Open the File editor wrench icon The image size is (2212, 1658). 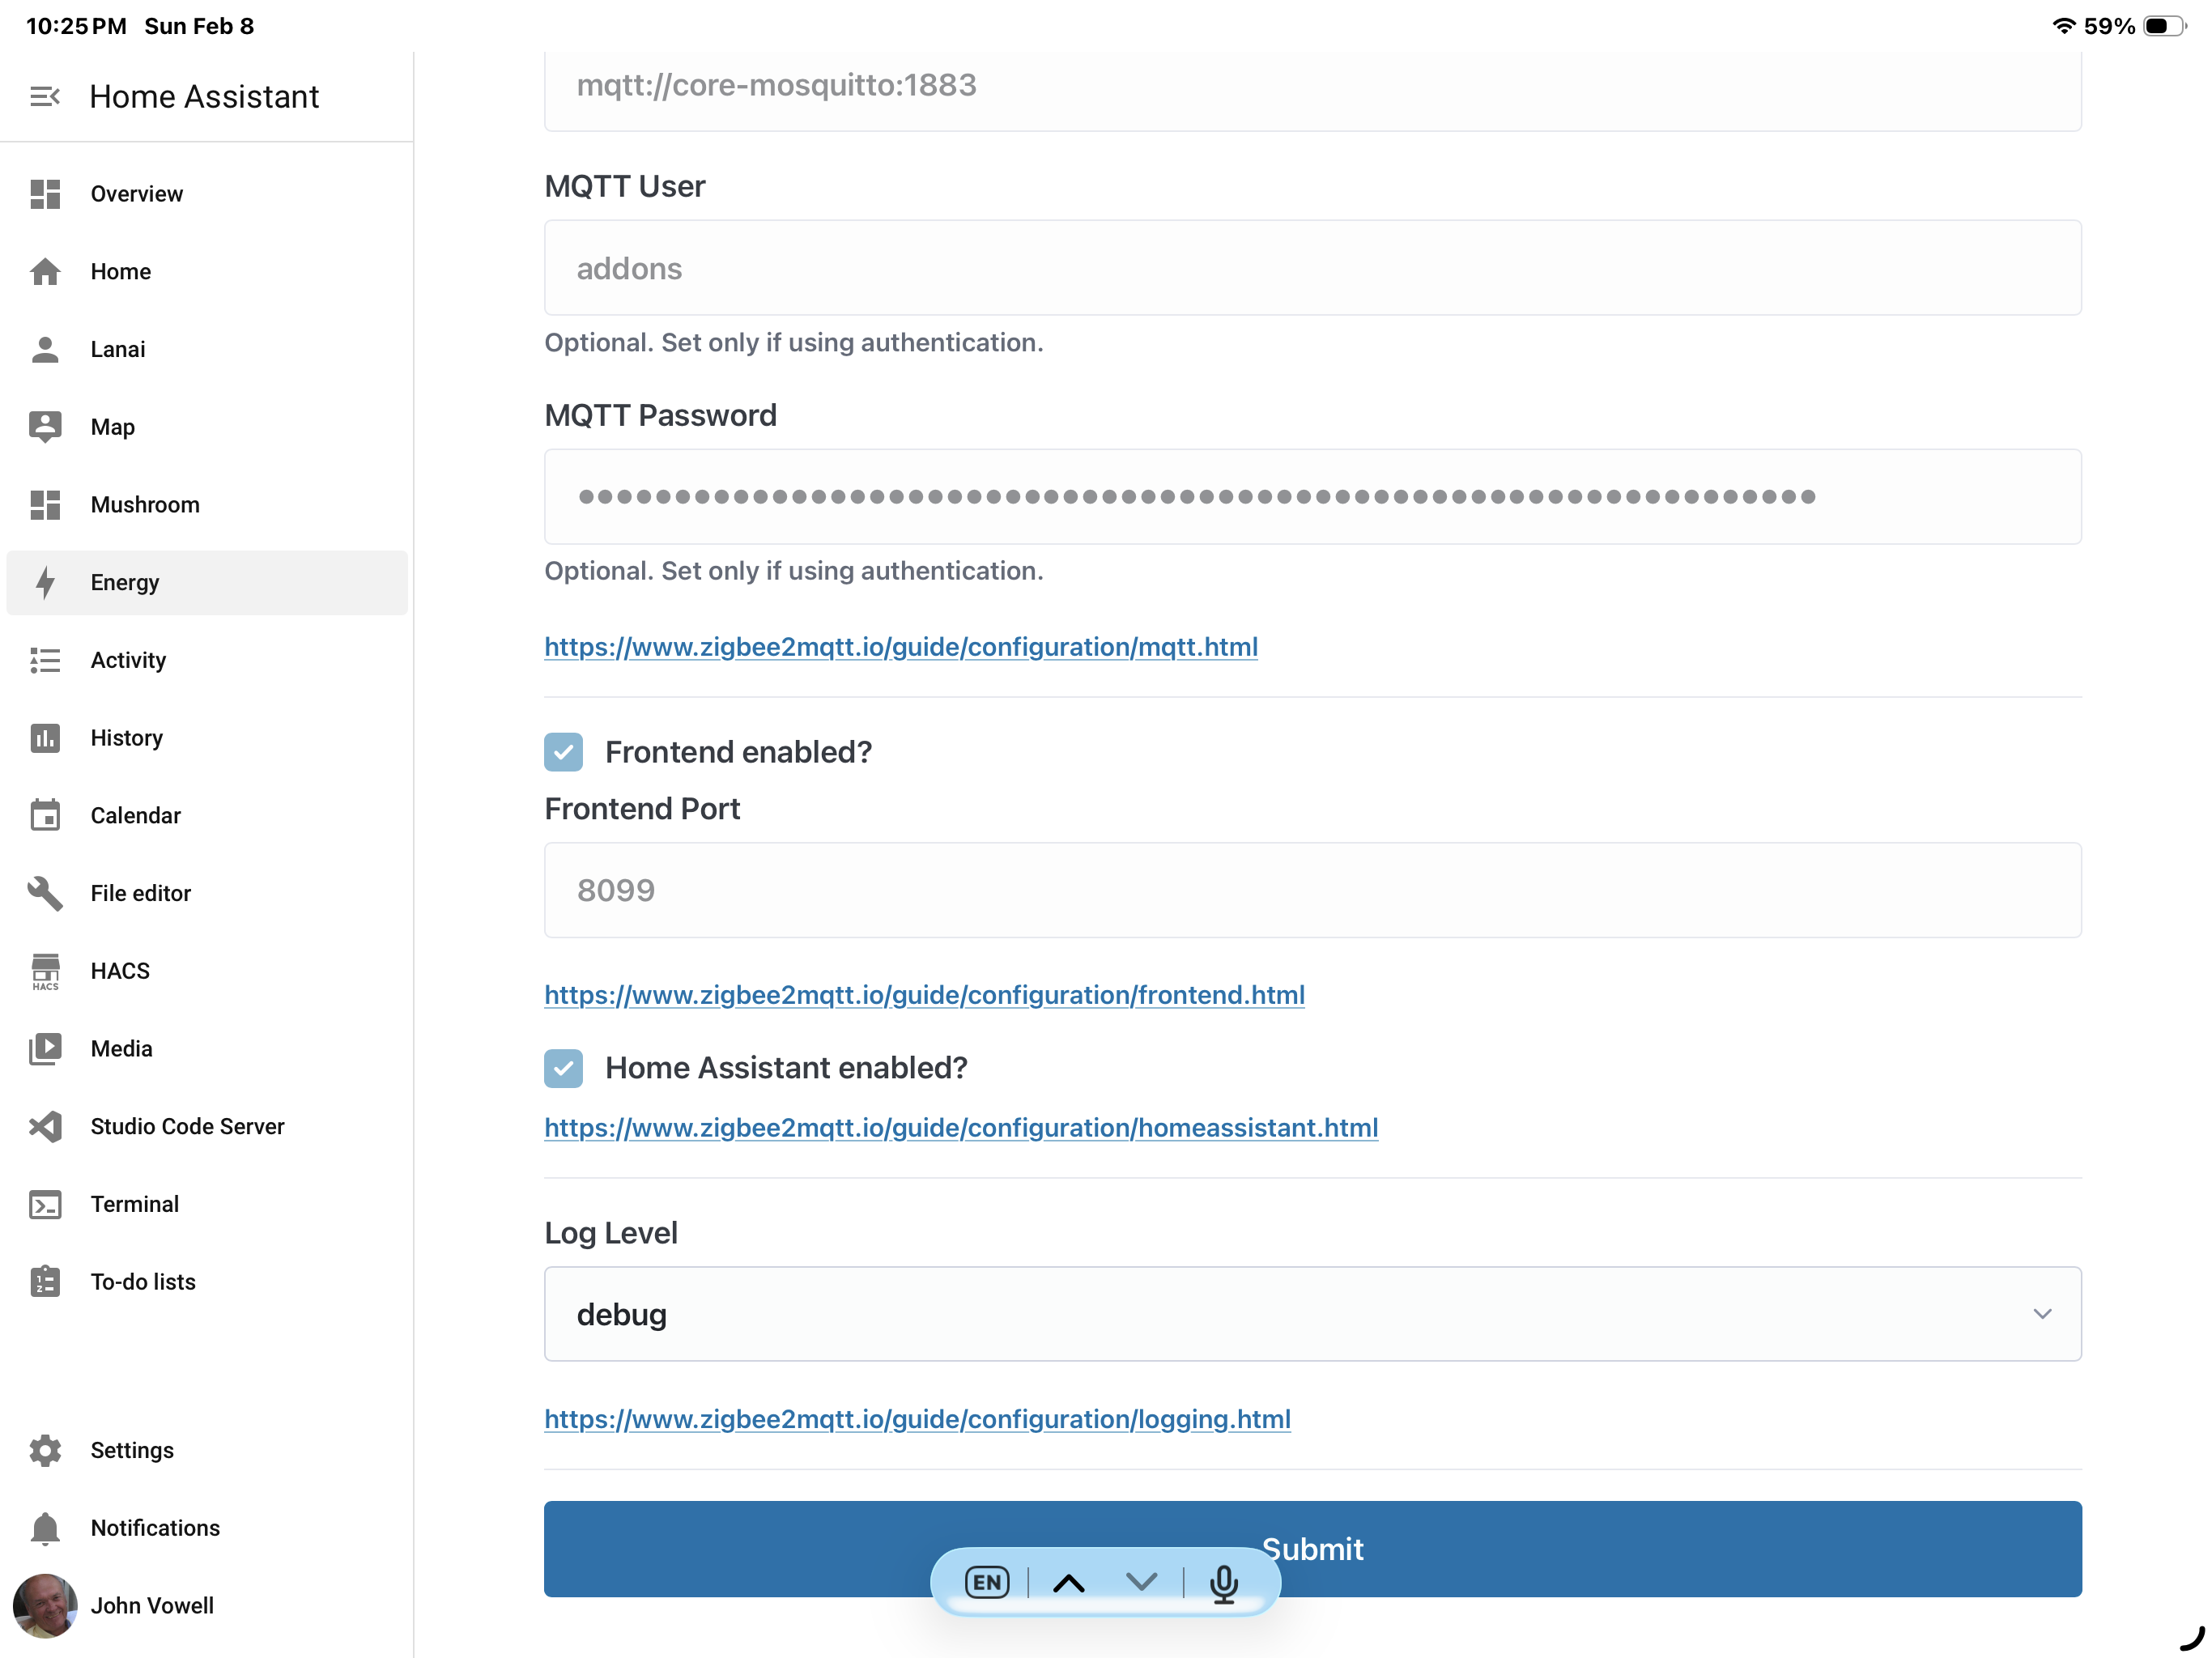[x=45, y=893]
